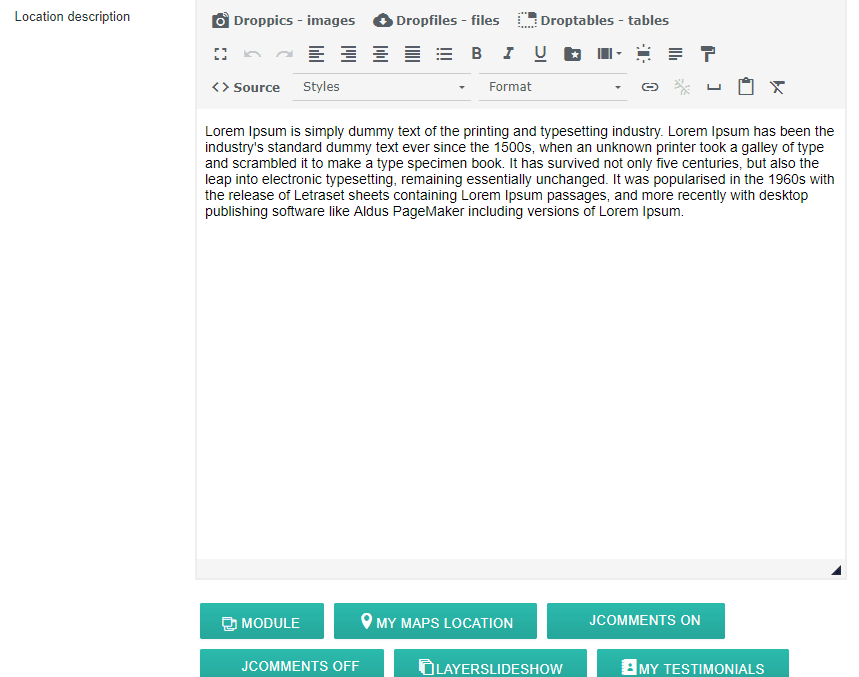Underline the selected text
Screen dimensions: 859x677
[x=540, y=54]
